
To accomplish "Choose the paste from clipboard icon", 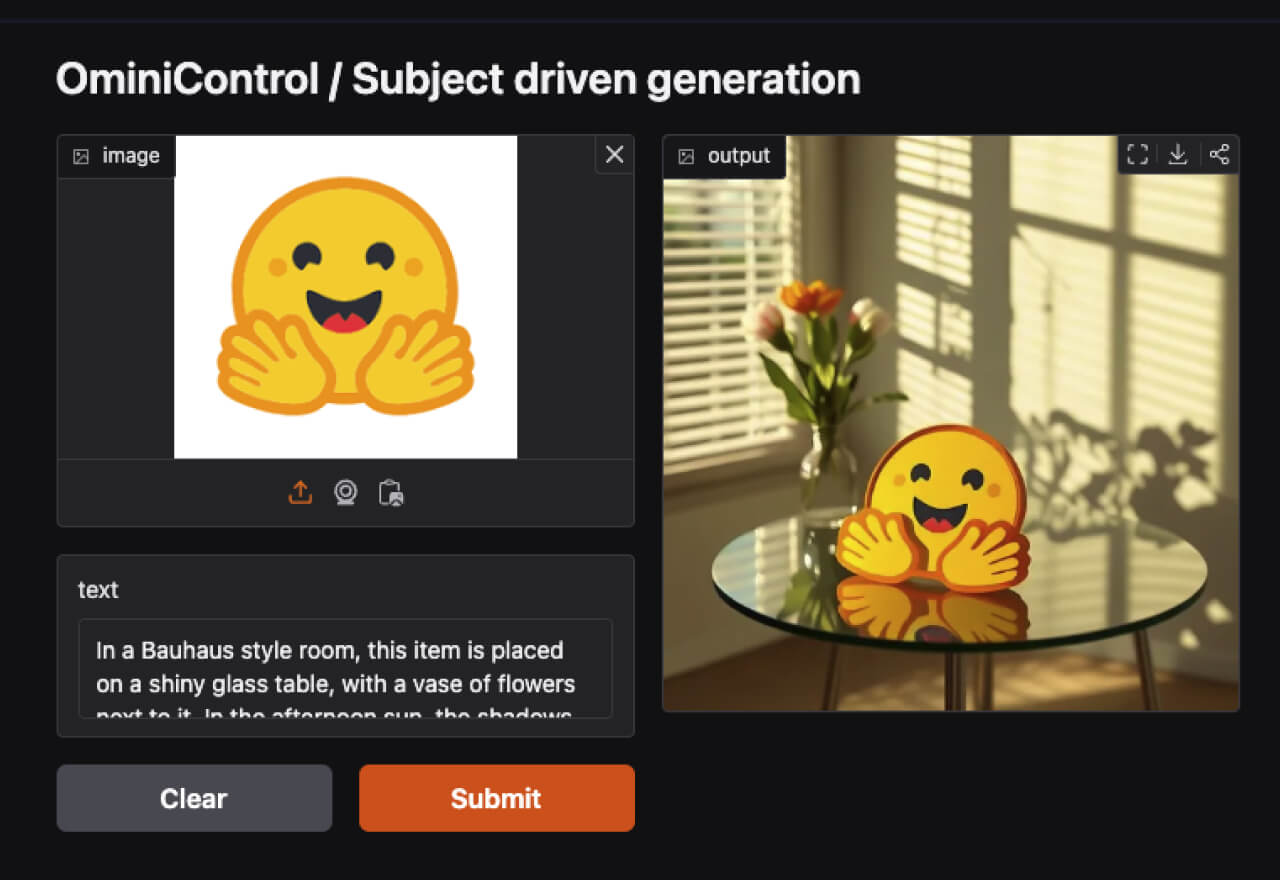I will (391, 493).
